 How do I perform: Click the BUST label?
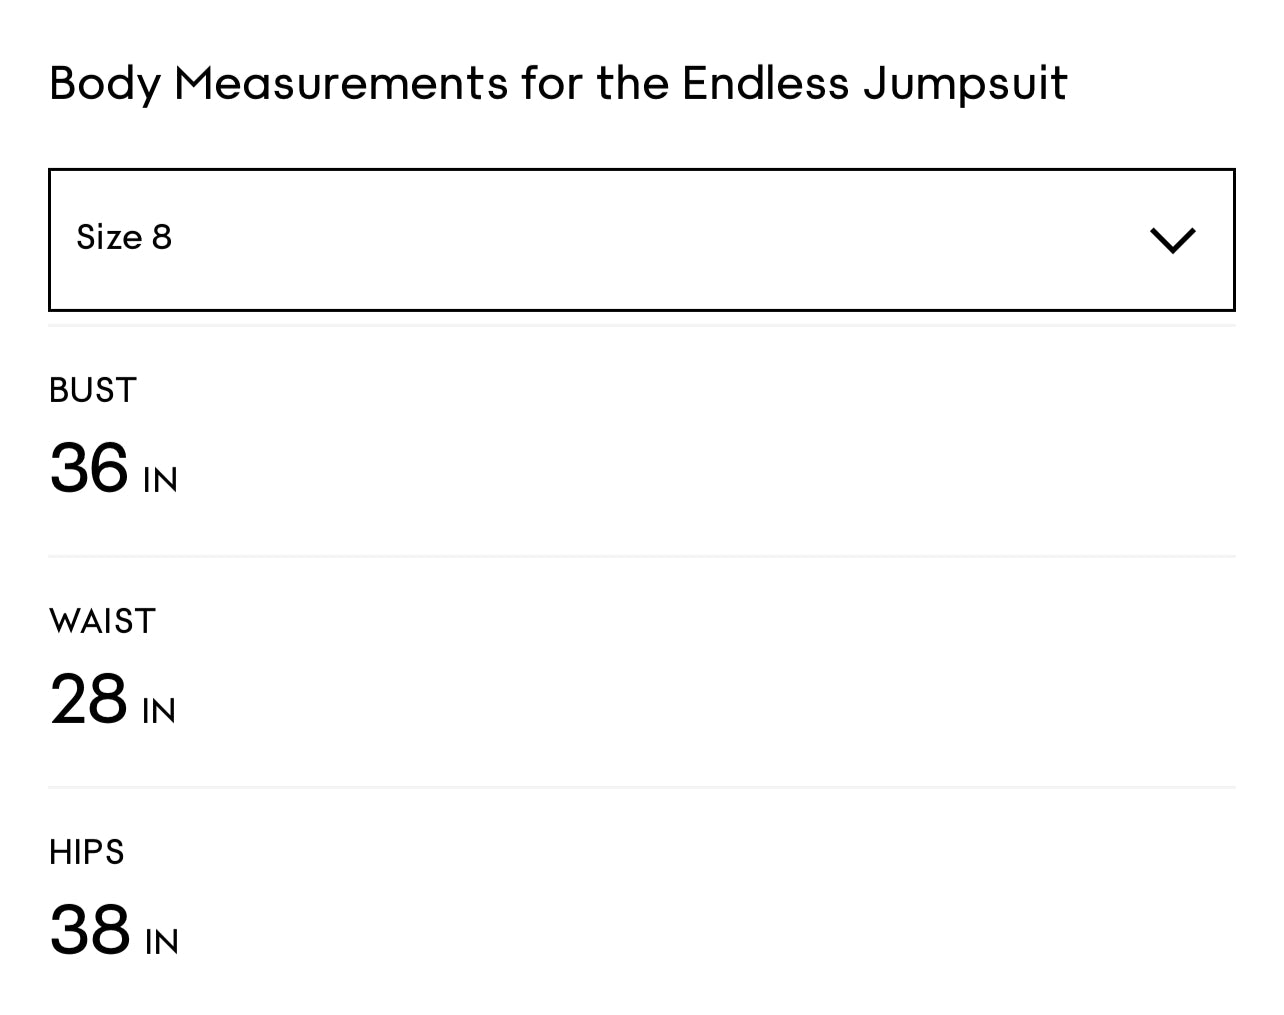tap(92, 390)
